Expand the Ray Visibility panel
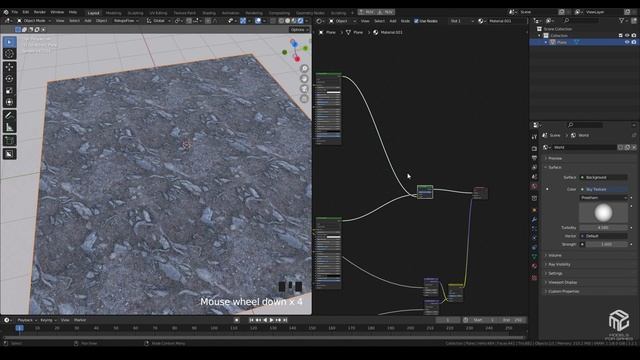 [x=559, y=264]
